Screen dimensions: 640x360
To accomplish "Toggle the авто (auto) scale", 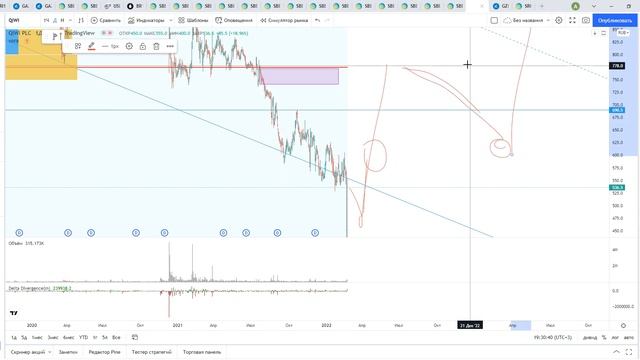I will pyautogui.click(x=629, y=338).
